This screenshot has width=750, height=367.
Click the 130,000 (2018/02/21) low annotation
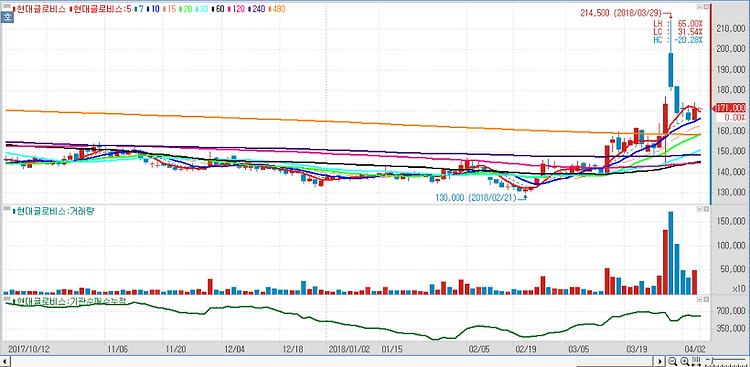tap(476, 198)
